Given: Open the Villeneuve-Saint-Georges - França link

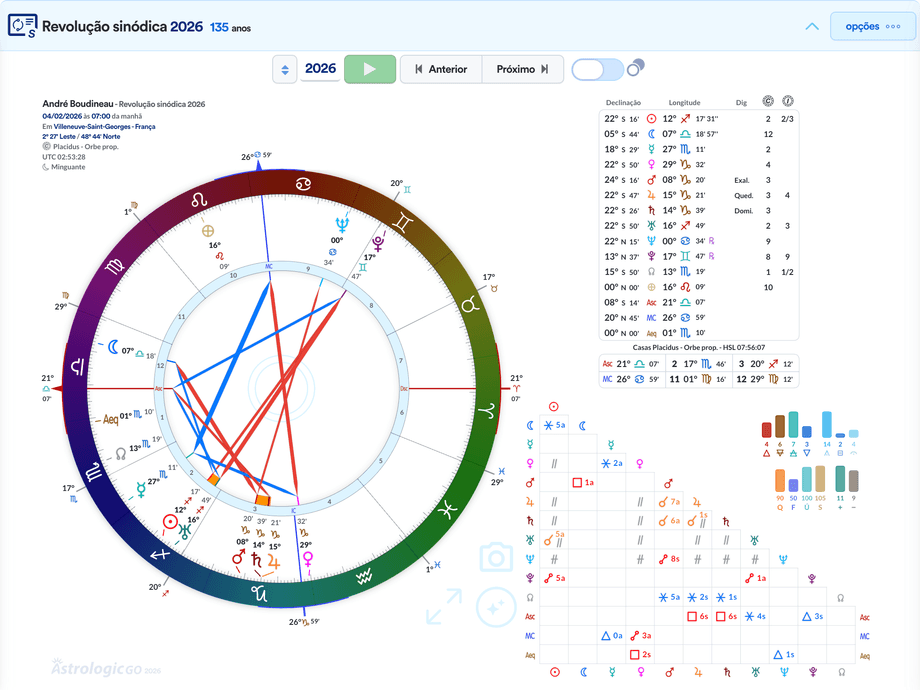Looking at the screenshot, I should (104, 126).
